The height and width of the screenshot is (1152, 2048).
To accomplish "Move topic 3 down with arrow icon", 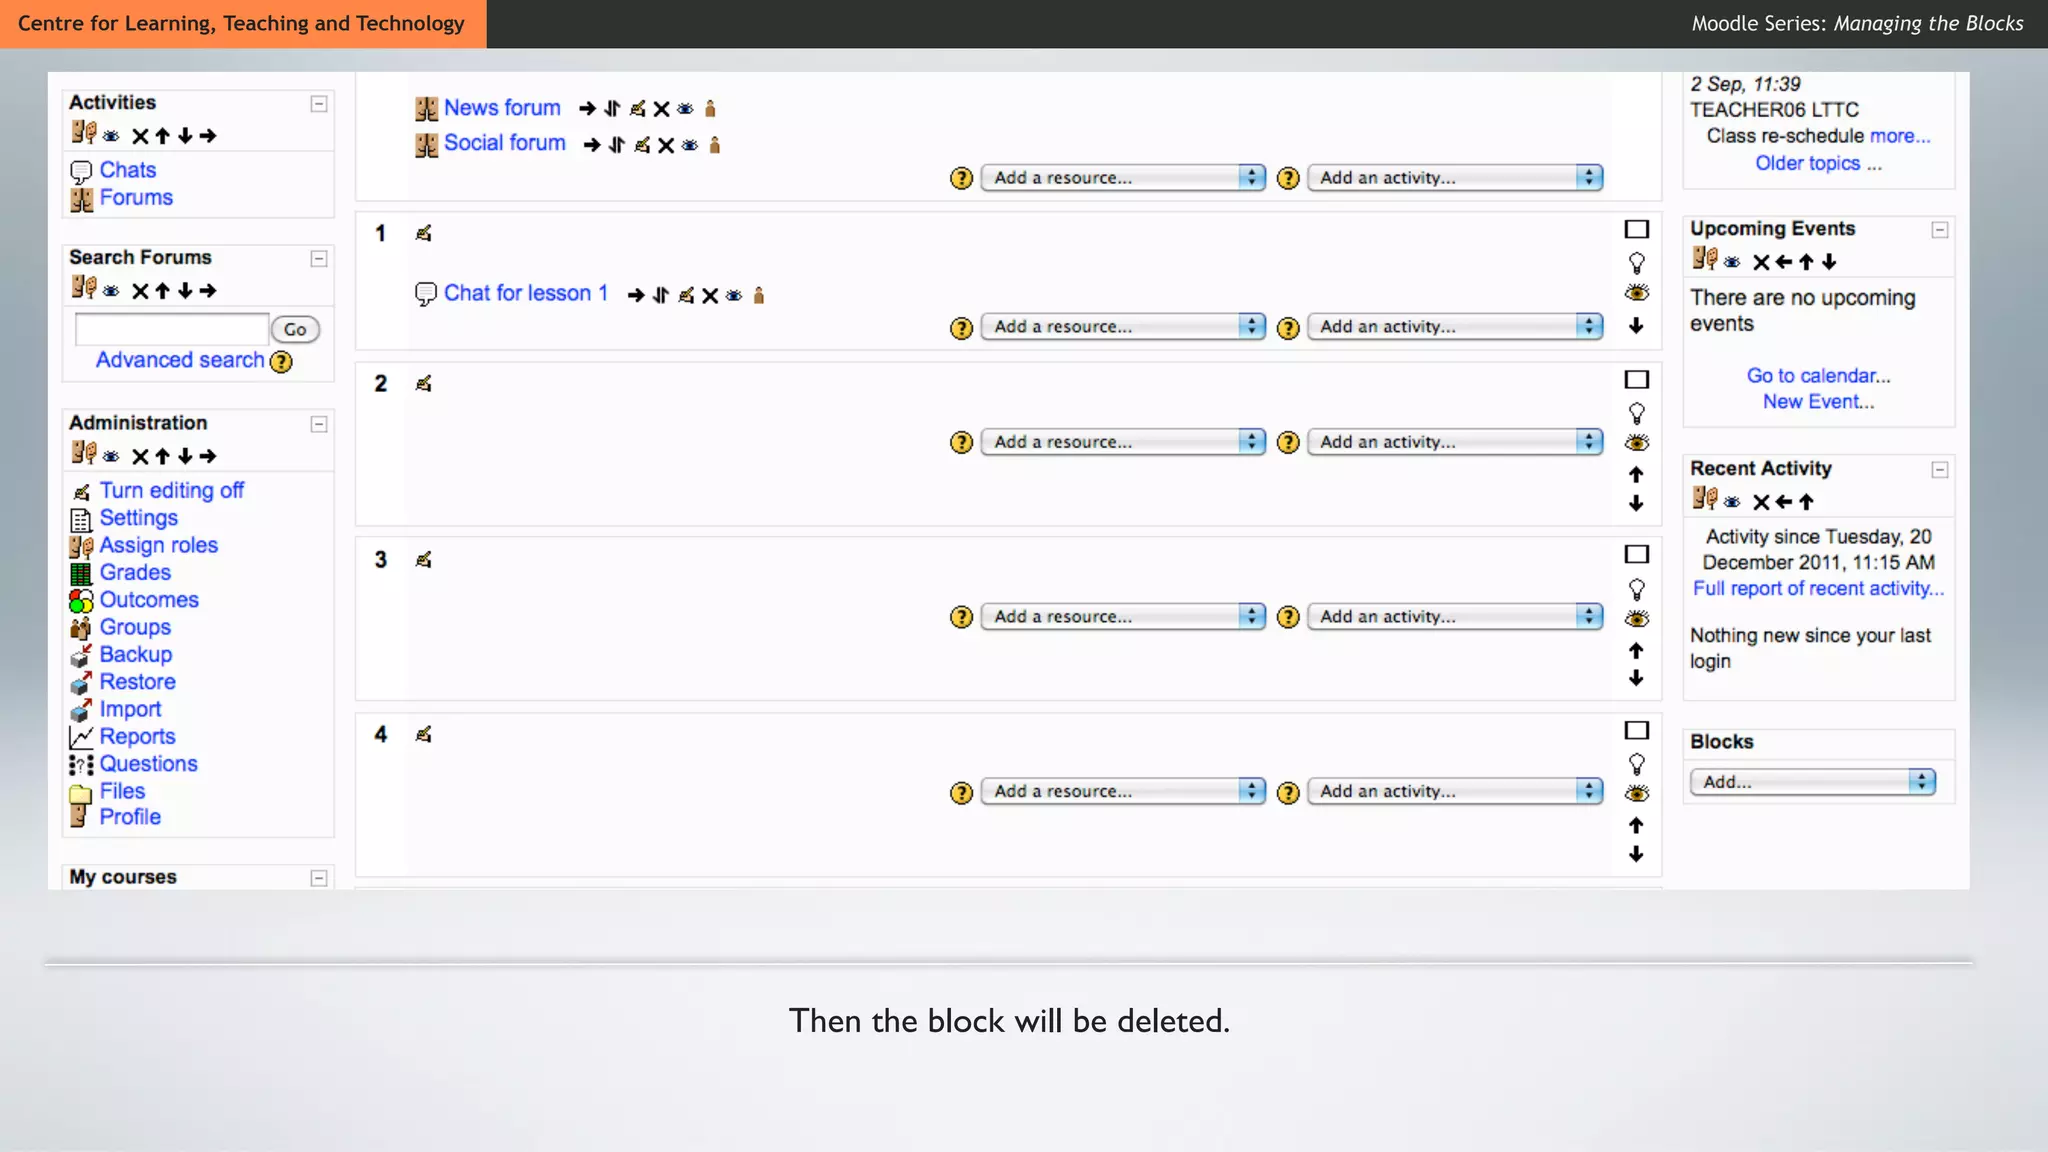I will pos(1636,678).
